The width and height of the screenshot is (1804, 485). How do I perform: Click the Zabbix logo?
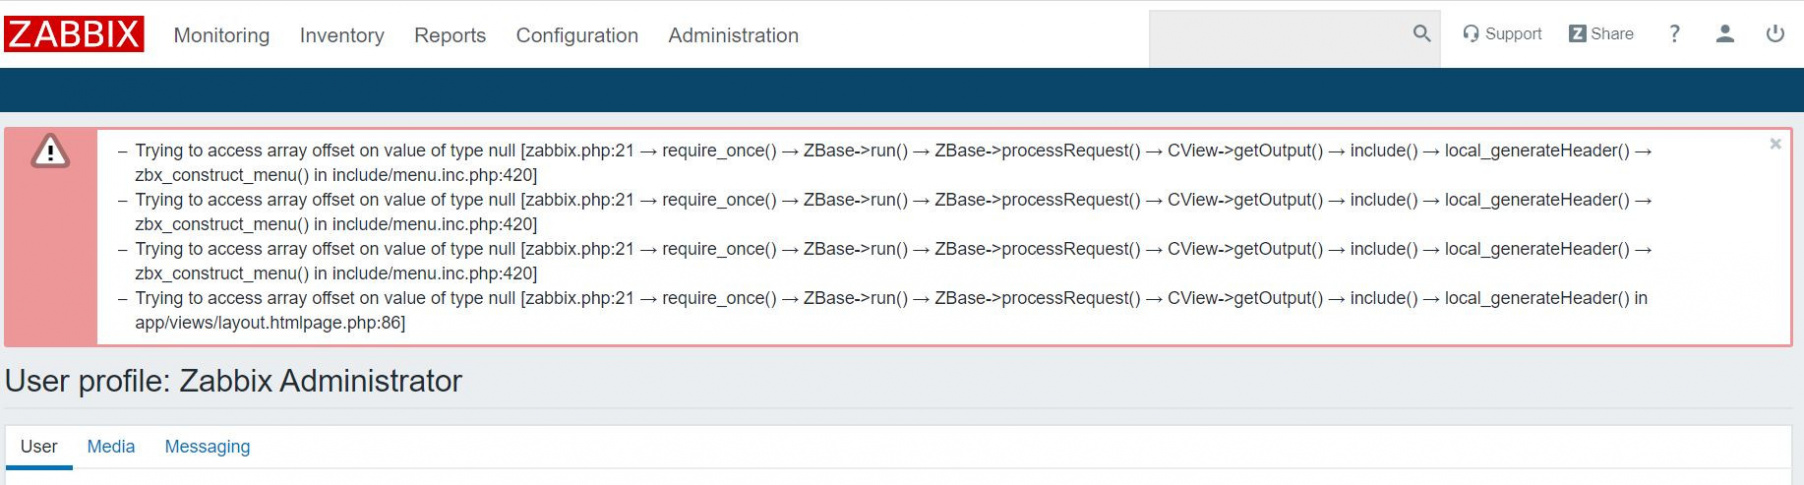pyautogui.click(x=74, y=34)
